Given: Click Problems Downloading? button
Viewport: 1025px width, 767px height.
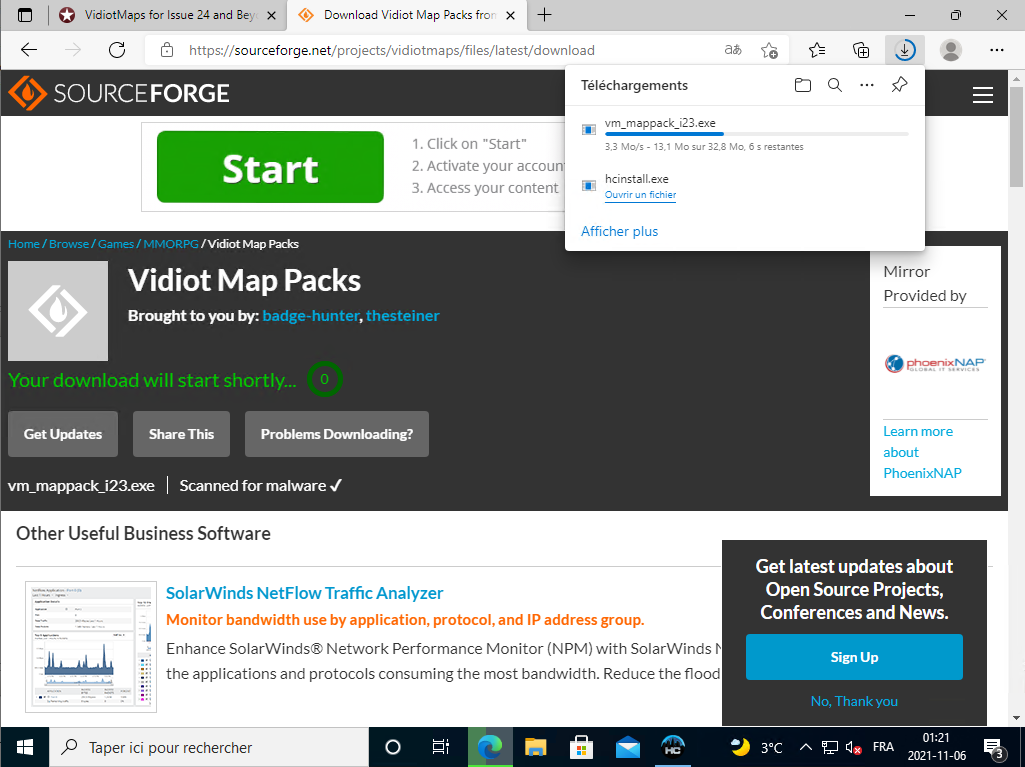Looking at the screenshot, I should pos(337,434).
